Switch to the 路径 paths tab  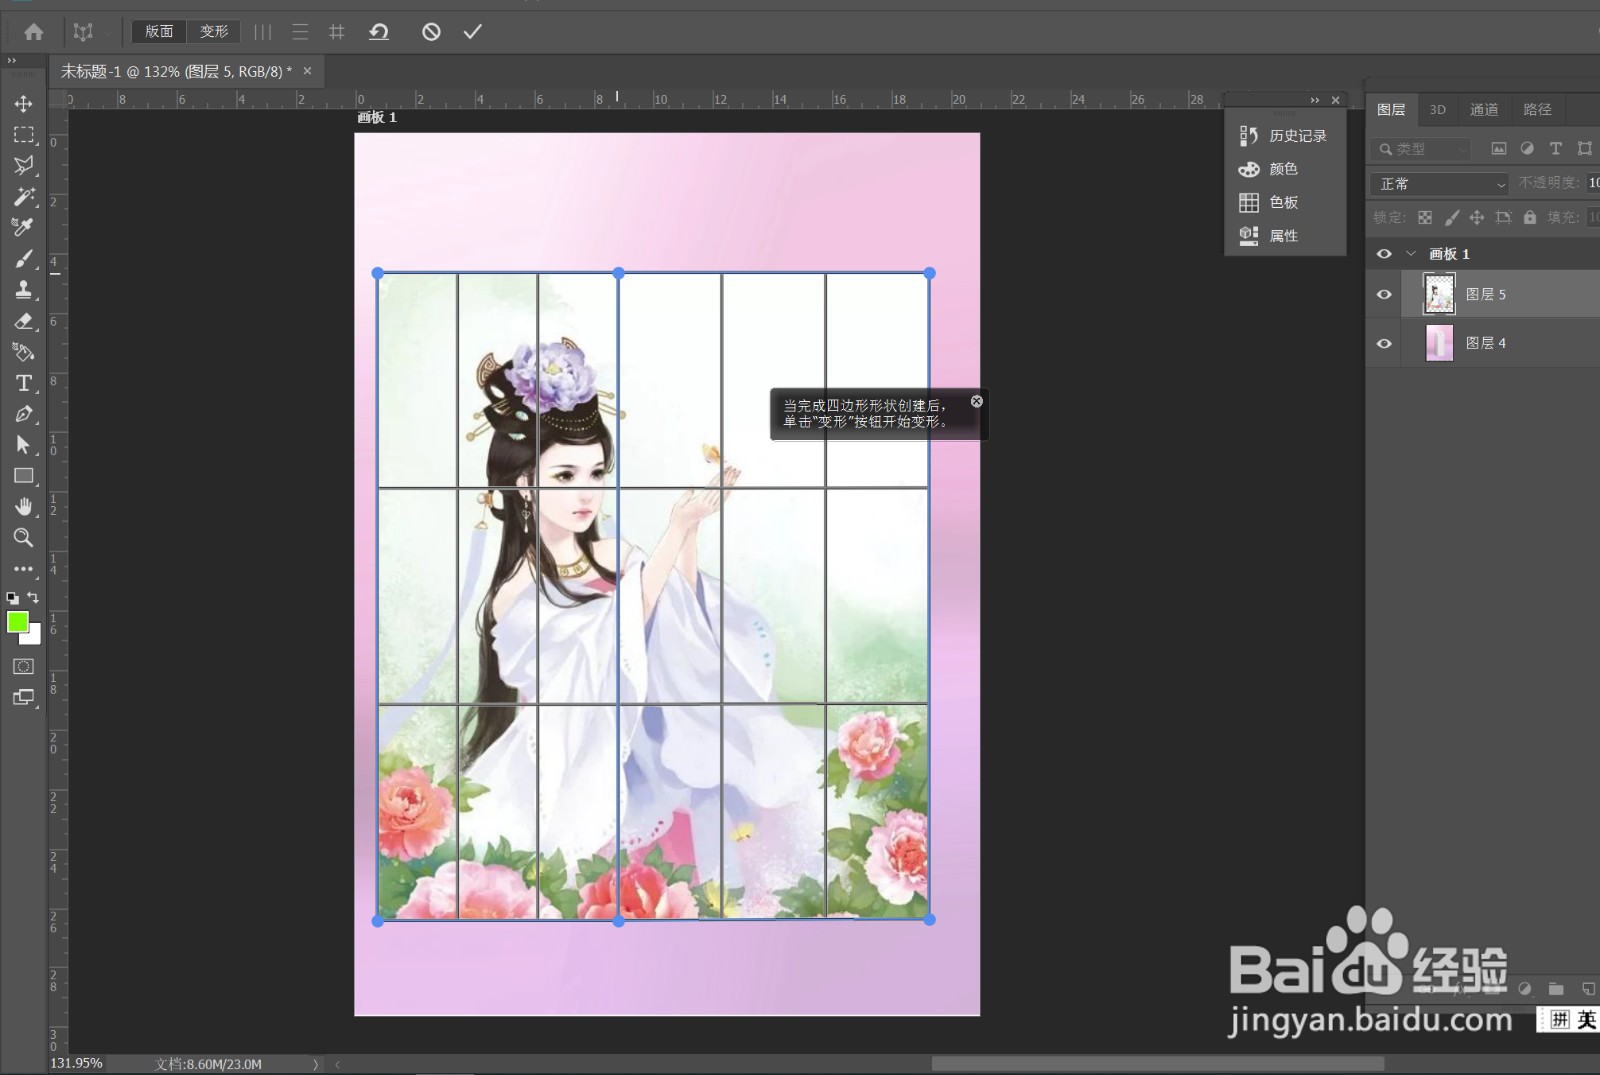(1537, 110)
